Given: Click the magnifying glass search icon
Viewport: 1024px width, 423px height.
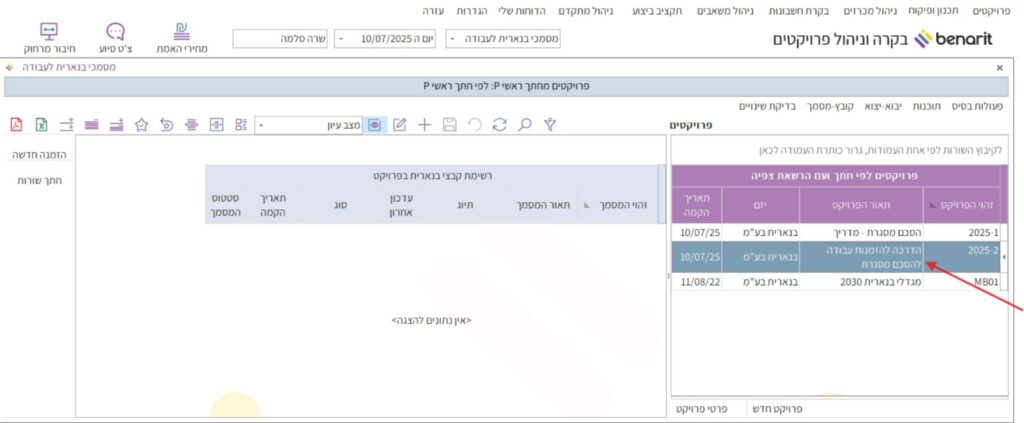Looking at the screenshot, I should tap(524, 125).
